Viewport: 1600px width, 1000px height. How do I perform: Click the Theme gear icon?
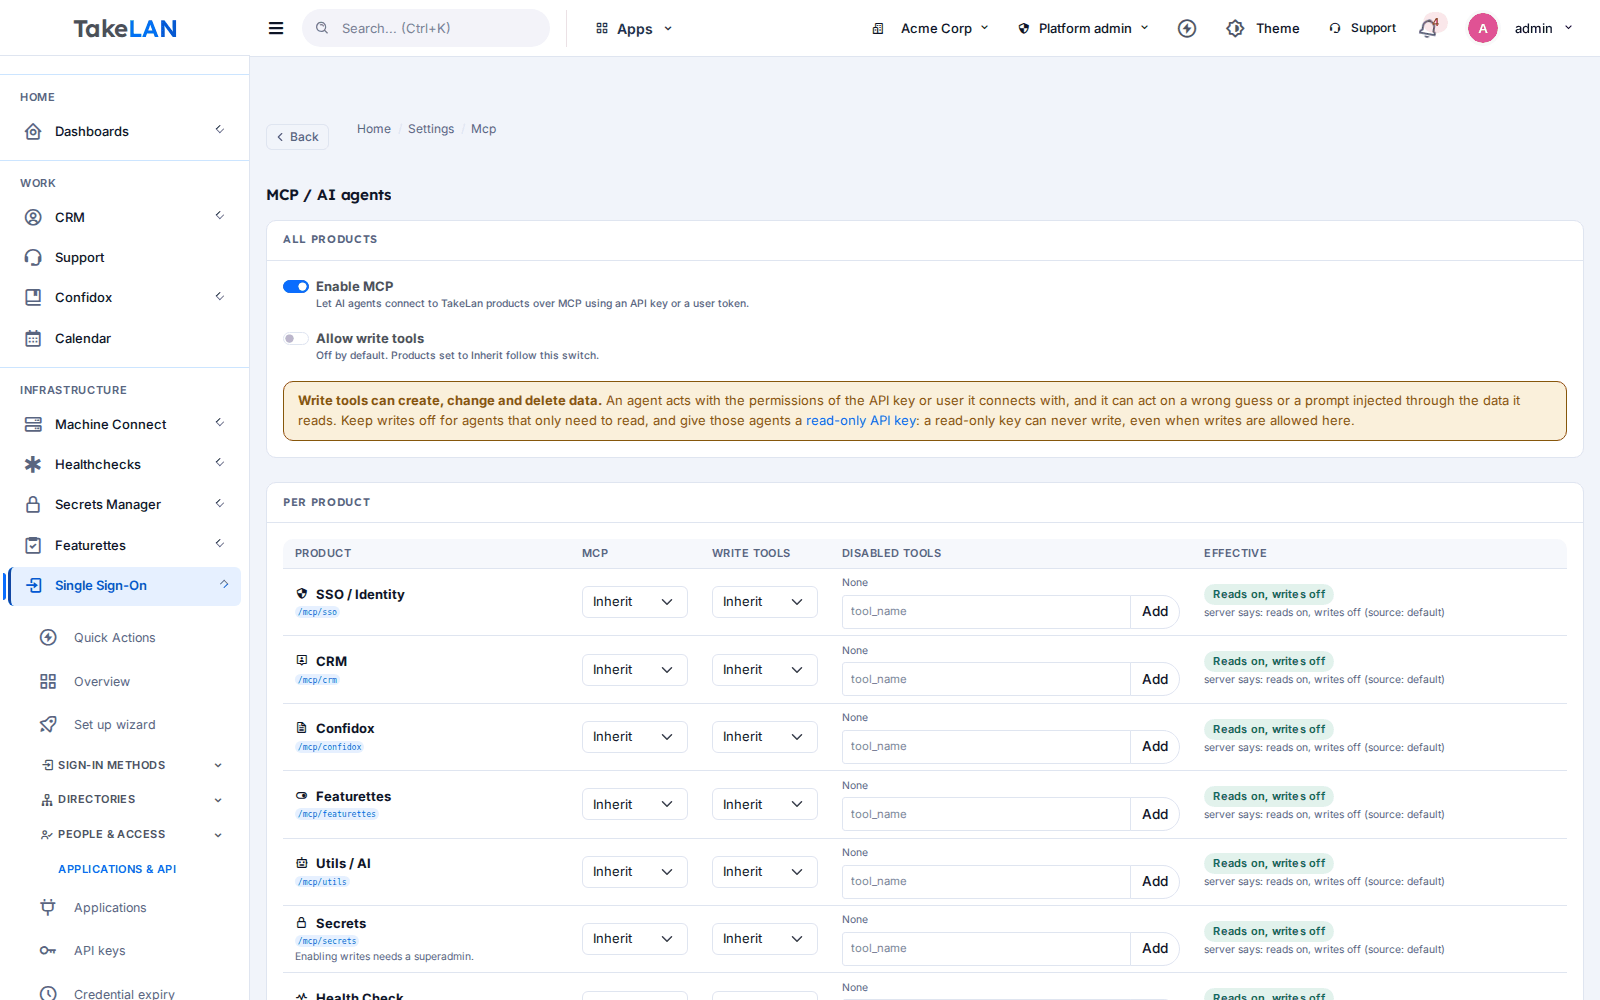coord(1235,28)
